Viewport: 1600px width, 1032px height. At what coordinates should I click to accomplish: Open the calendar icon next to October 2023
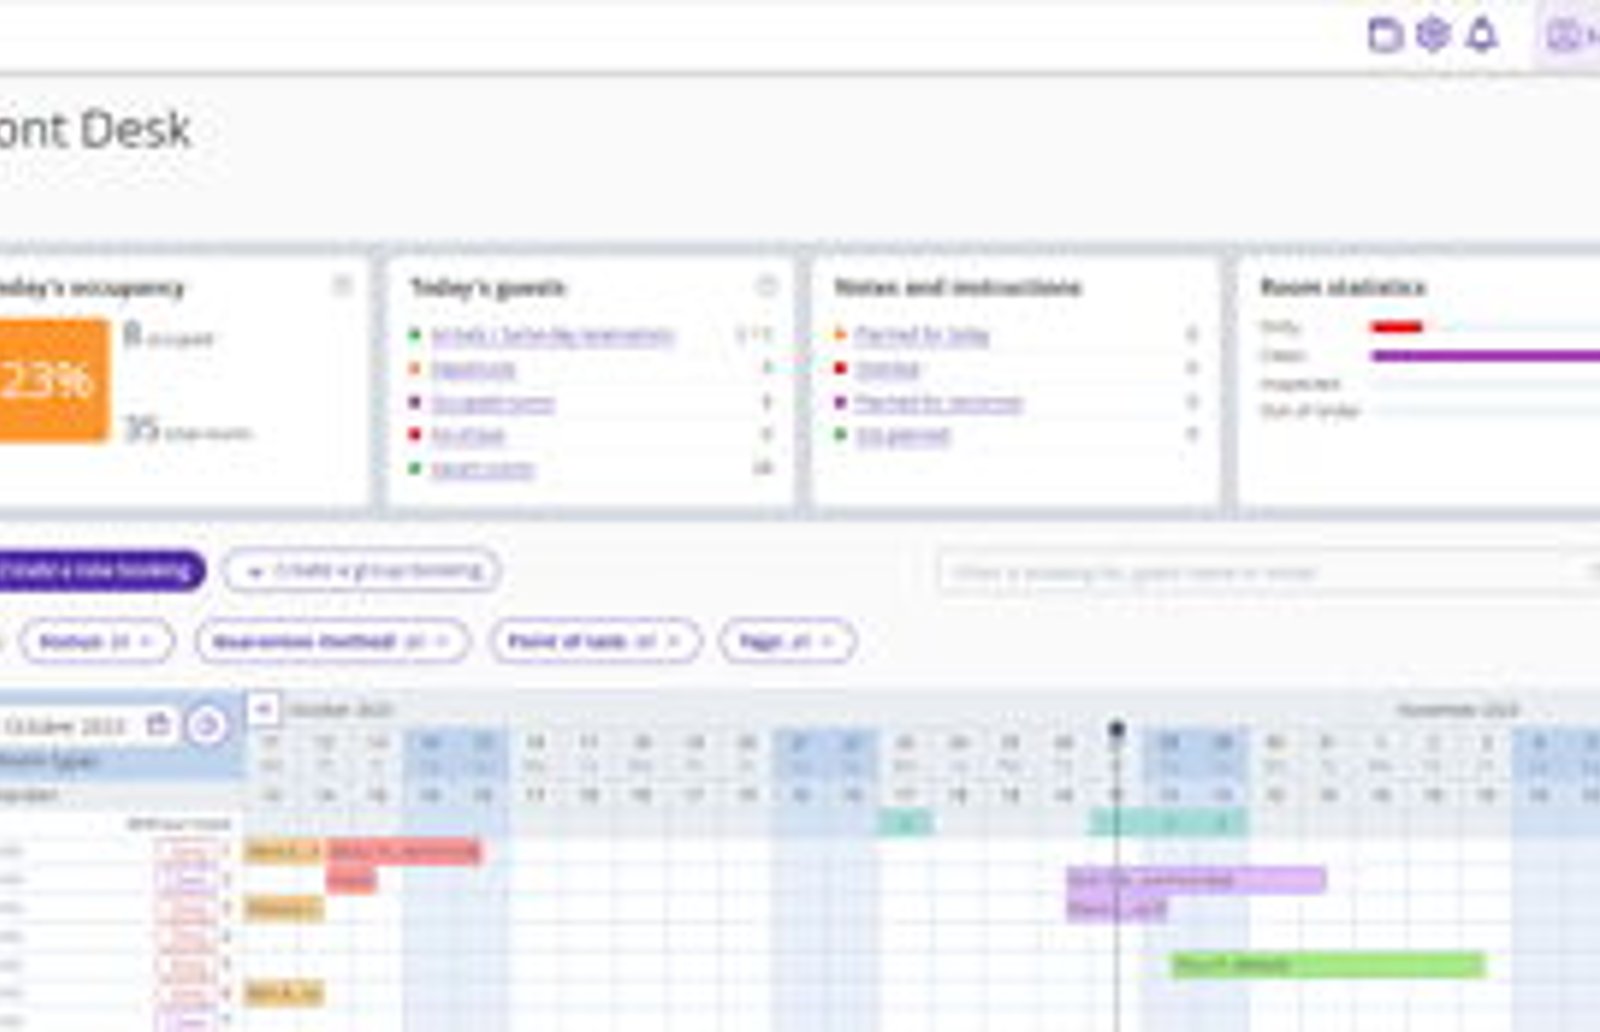pyautogui.click(x=158, y=724)
